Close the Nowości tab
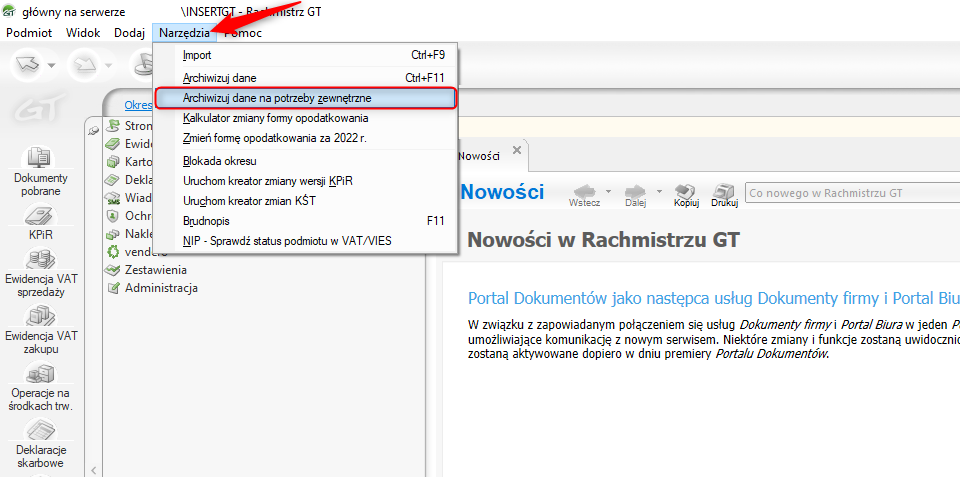 click(x=517, y=150)
